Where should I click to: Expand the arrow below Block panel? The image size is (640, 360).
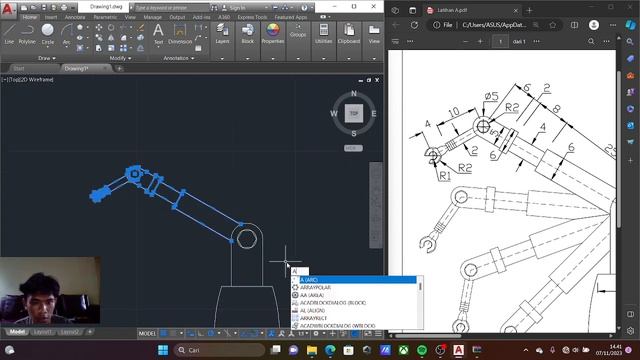247,58
